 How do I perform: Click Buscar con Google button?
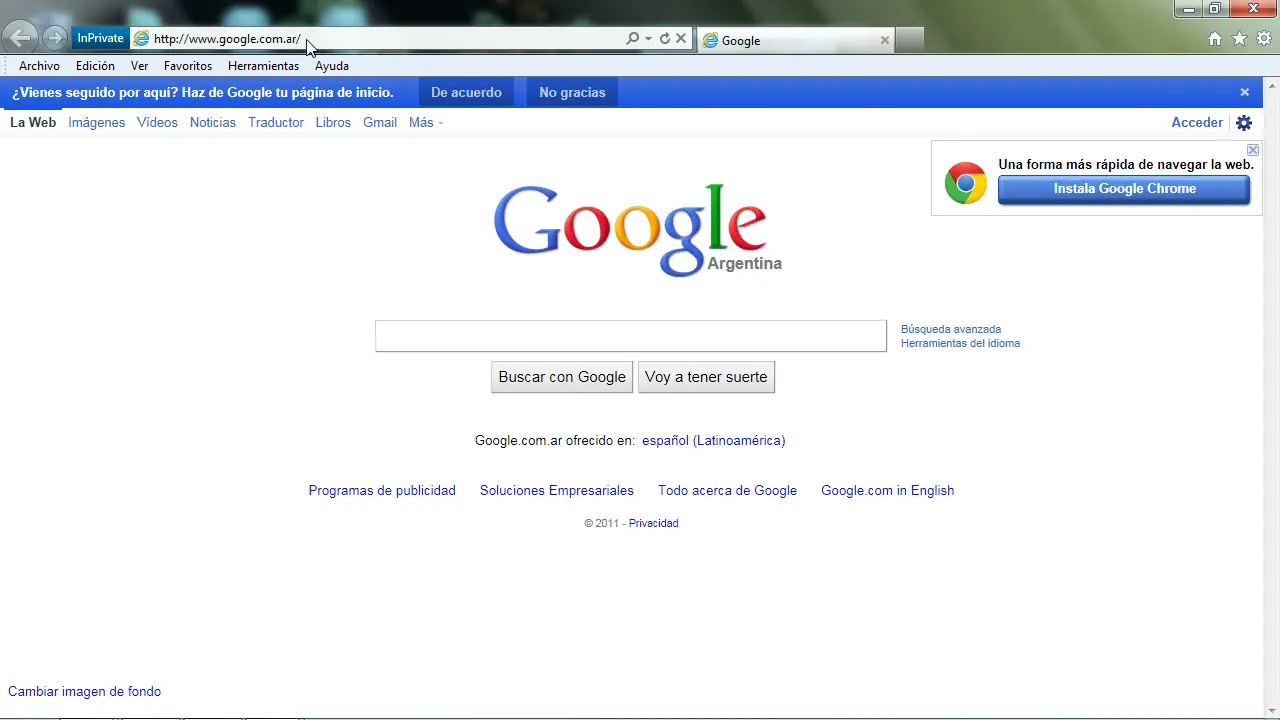tap(562, 377)
